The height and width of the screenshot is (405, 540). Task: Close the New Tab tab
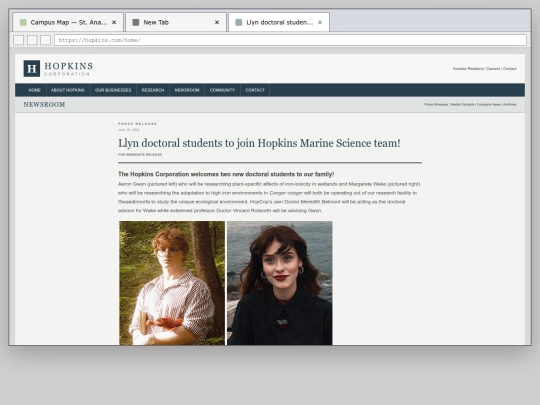point(217,22)
